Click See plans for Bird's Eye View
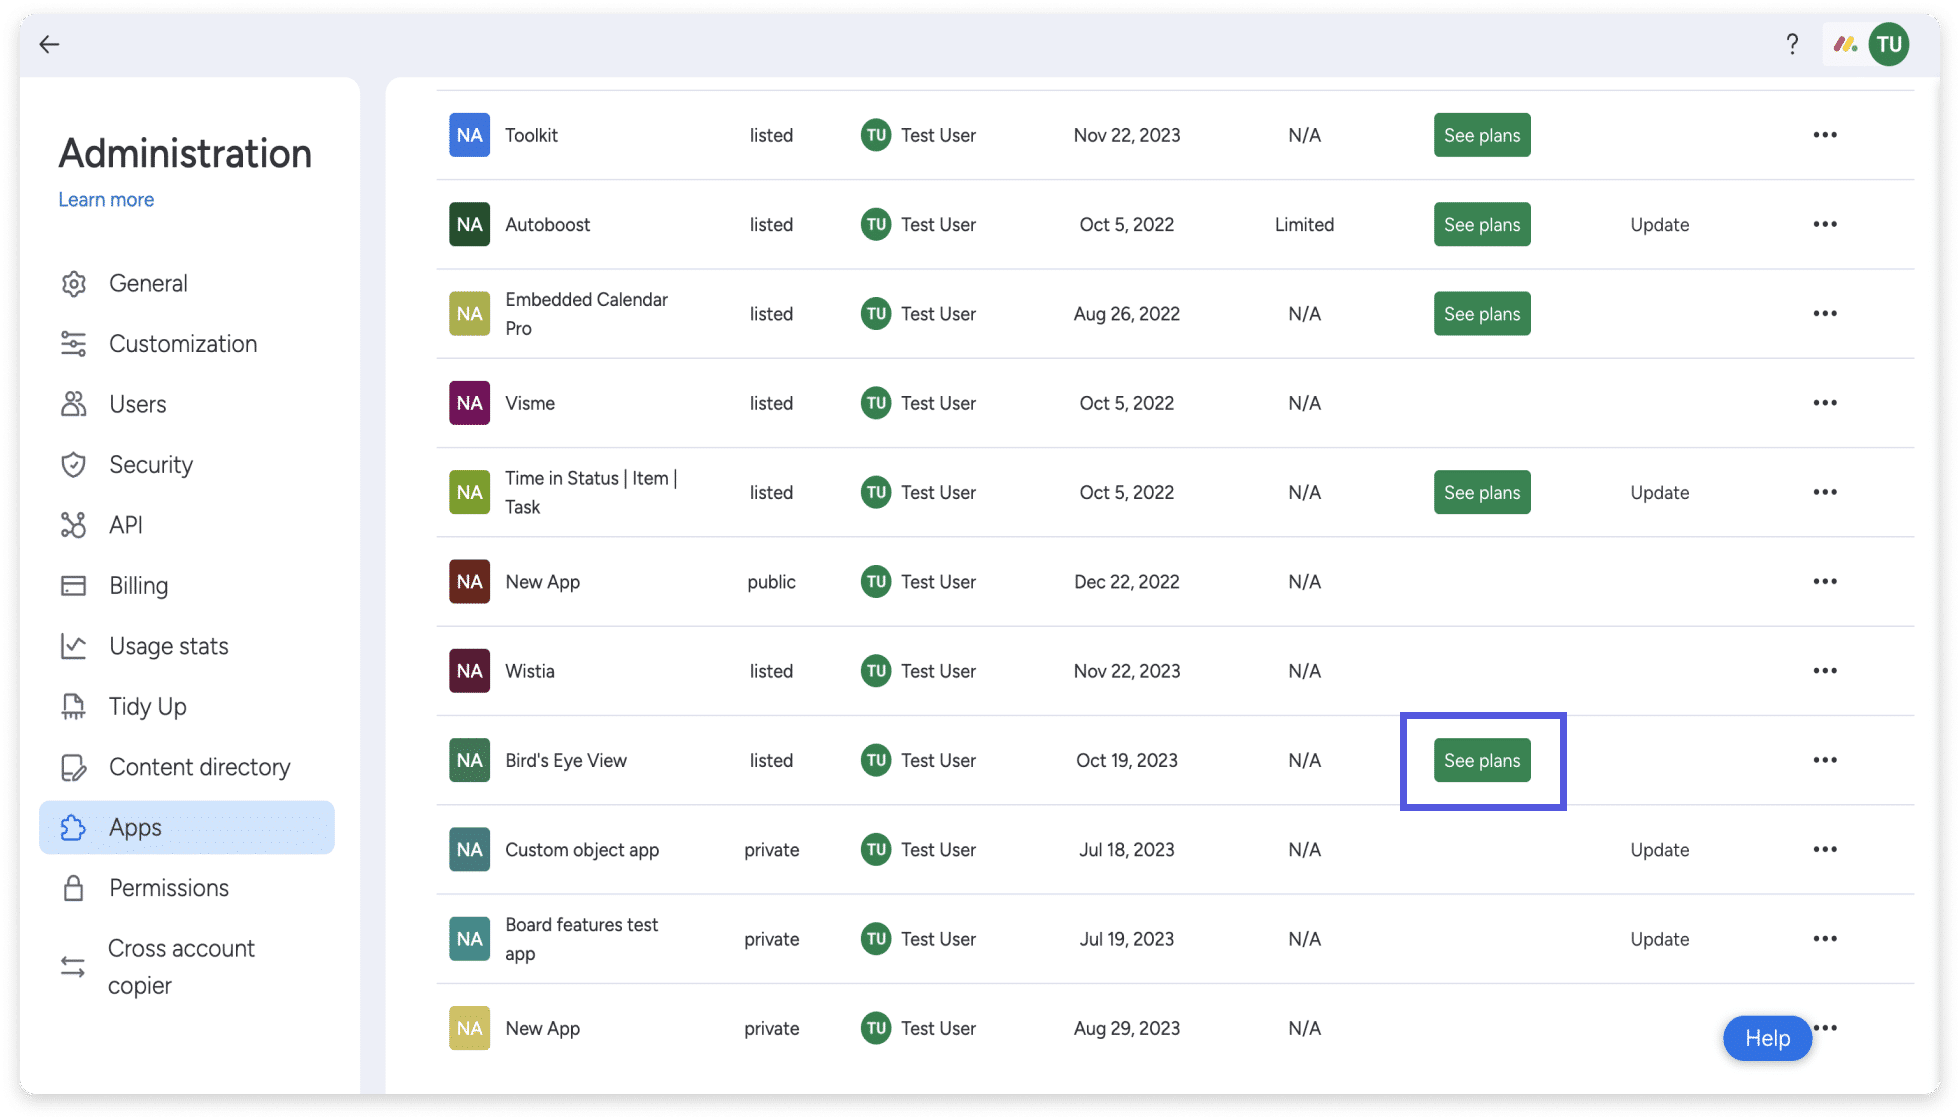 1482,760
